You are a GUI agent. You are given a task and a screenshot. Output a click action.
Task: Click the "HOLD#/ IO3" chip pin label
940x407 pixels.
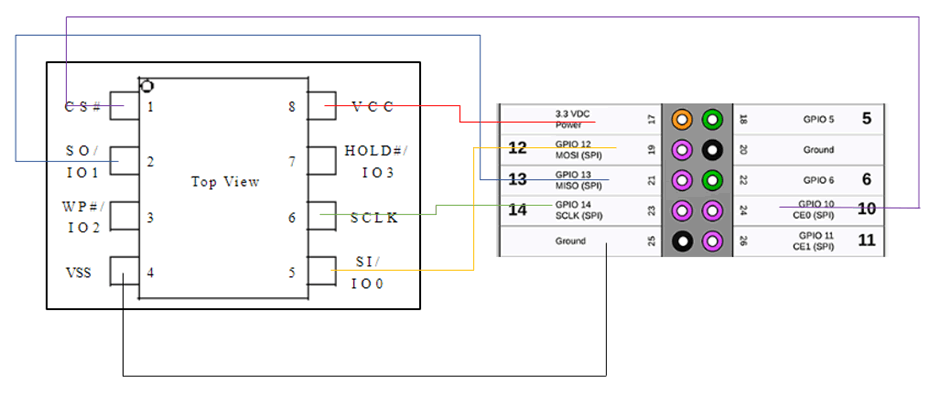click(x=376, y=162)
